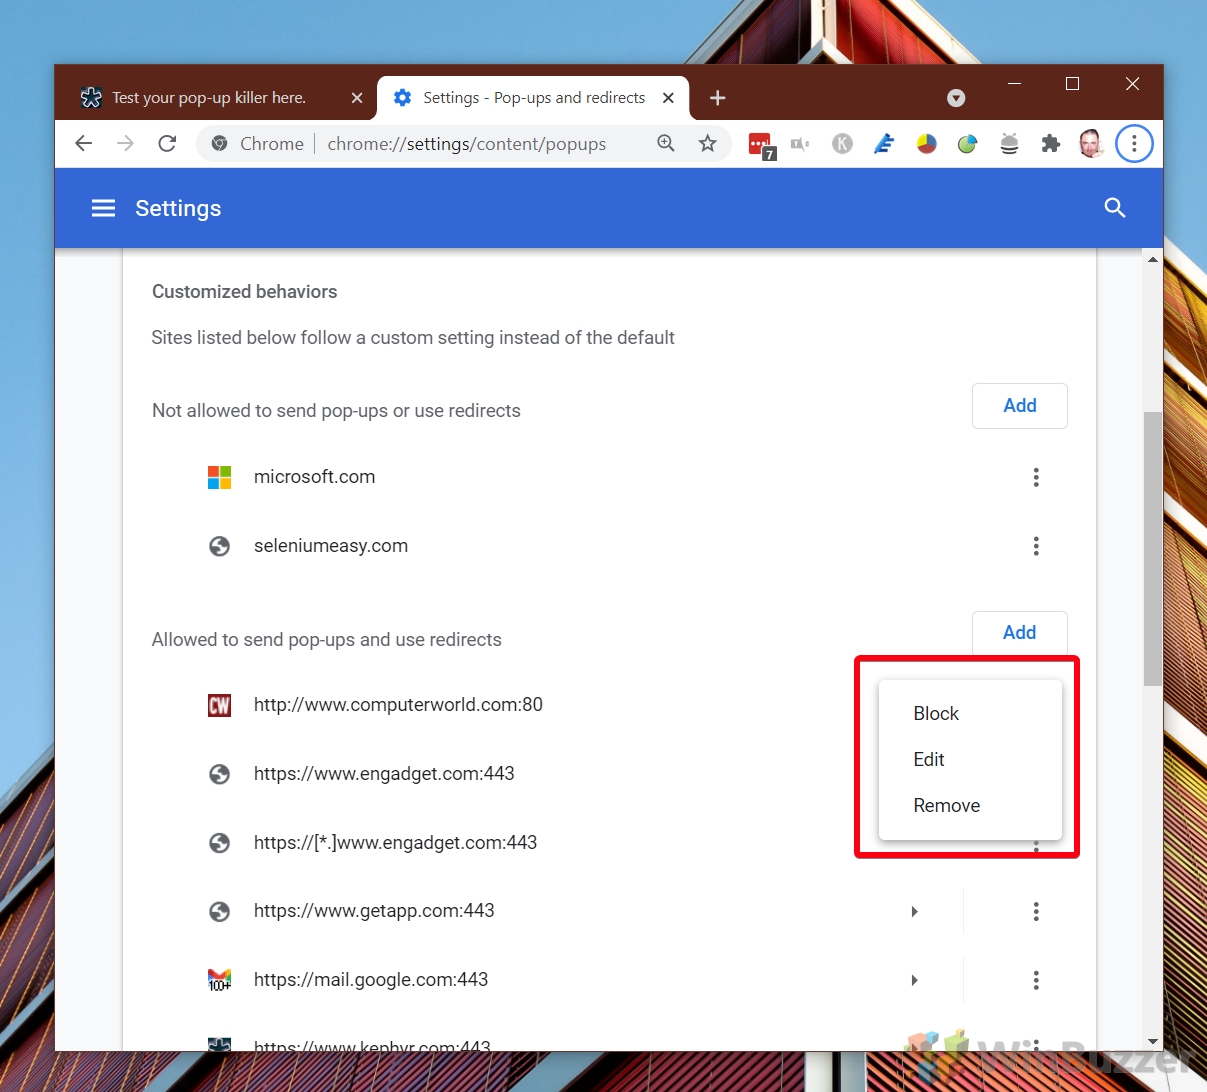Viewport: 1207px width, 1092px height.
Task: Click the zoom magnifier icon in address bar
Action: coord(666,144)
